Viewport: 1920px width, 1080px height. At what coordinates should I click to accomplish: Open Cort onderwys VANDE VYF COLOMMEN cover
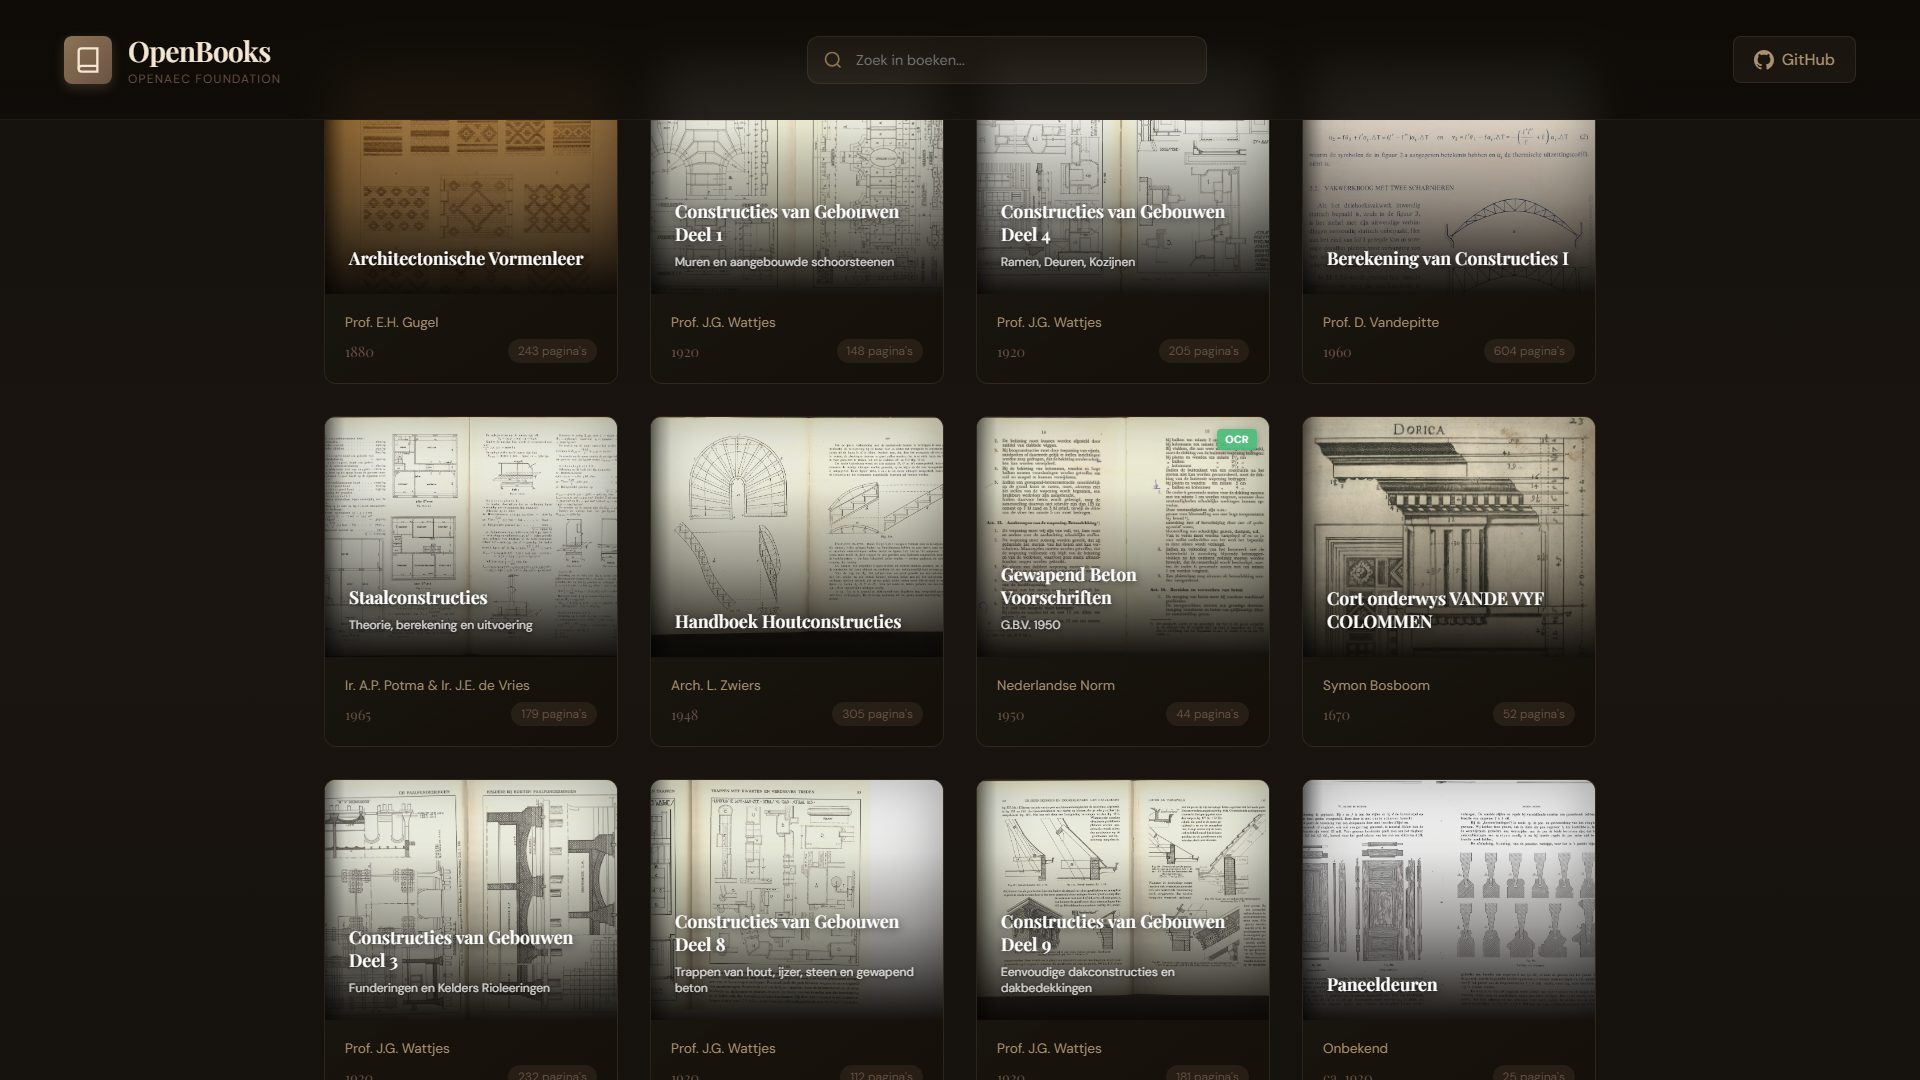point(1449,537)
